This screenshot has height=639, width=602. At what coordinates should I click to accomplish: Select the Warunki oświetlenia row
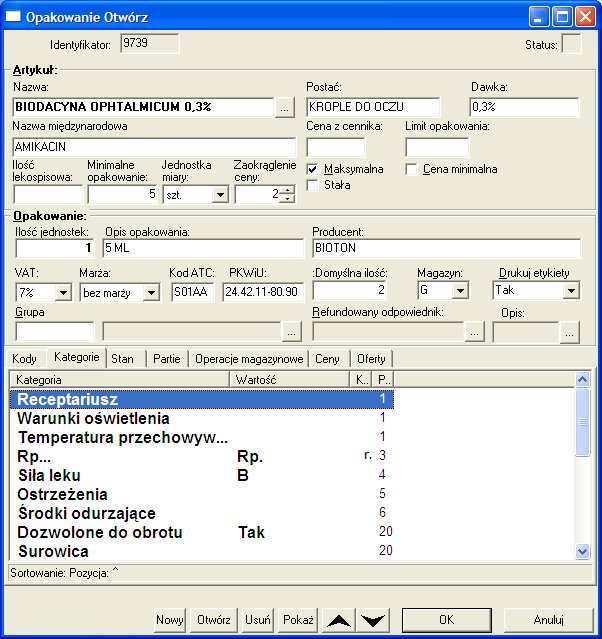click(202, 418)
